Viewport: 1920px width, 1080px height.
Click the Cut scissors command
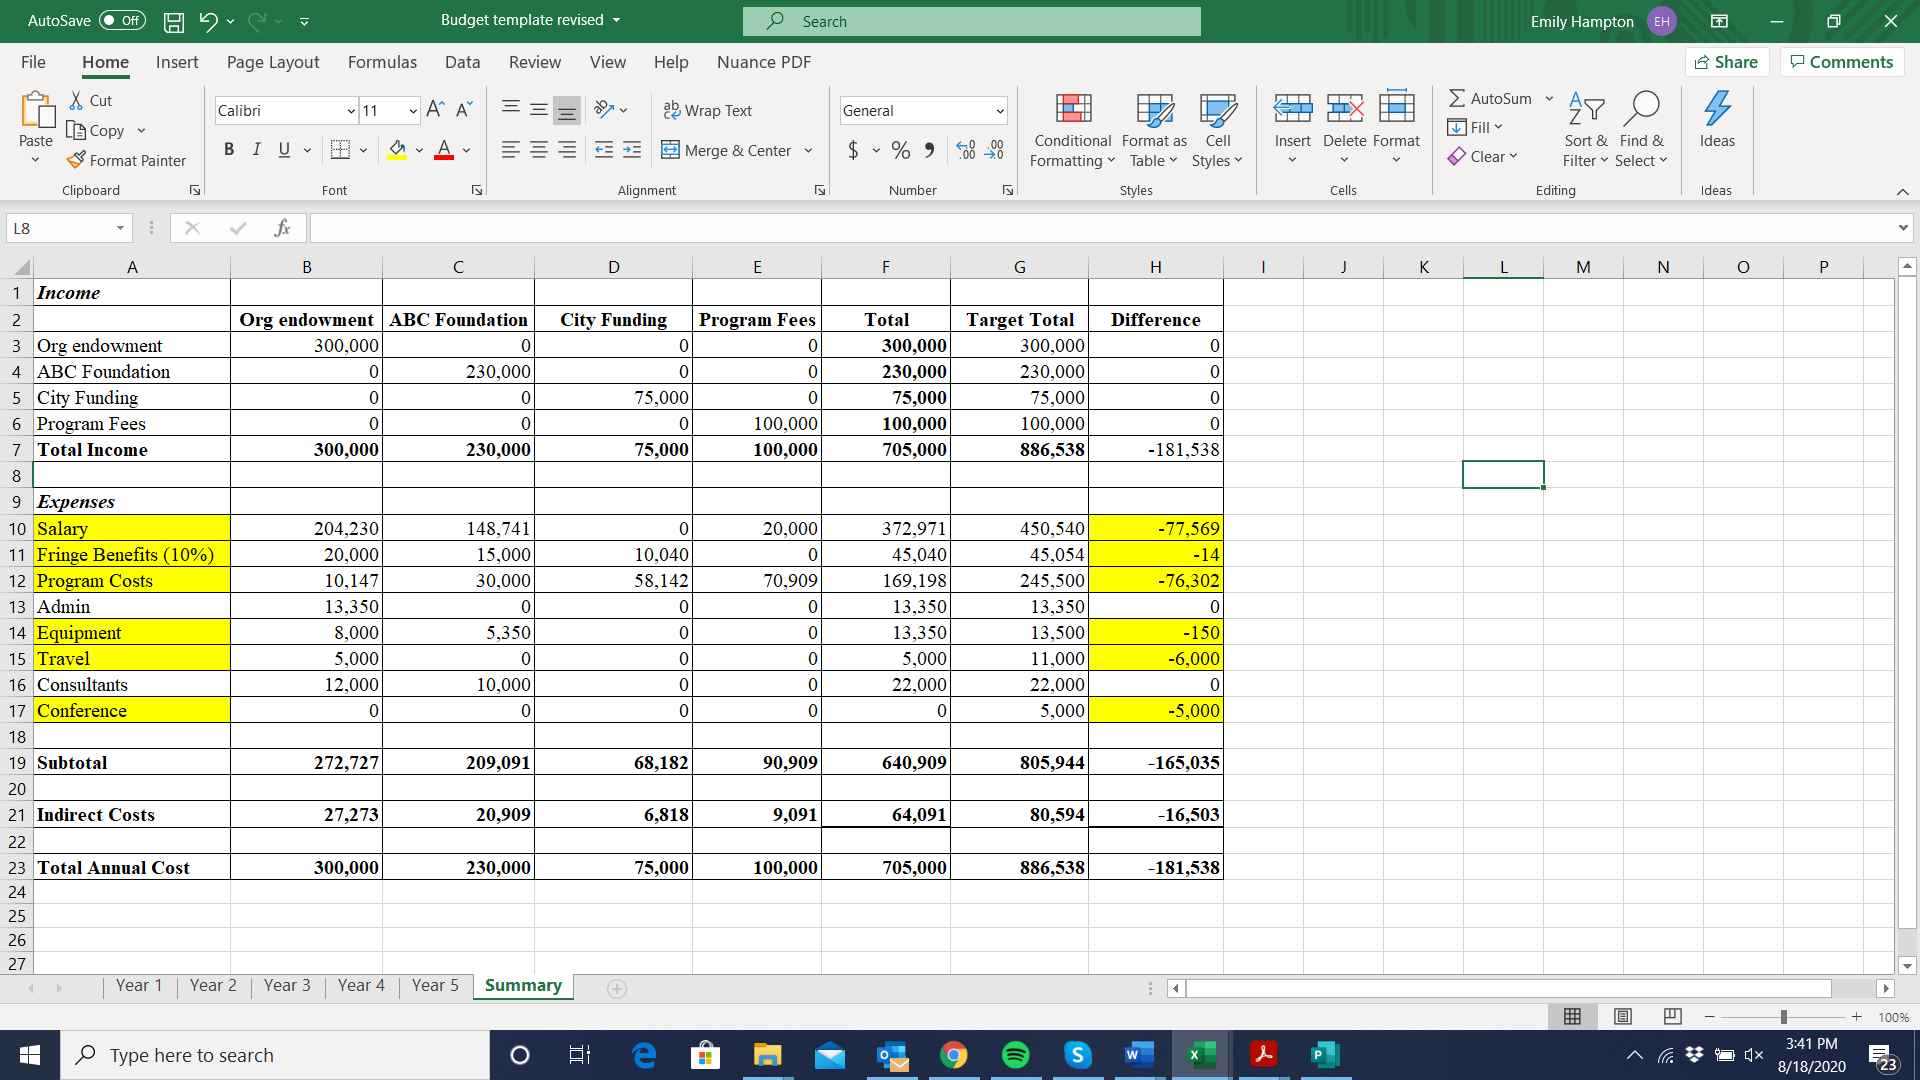[91, 100]
